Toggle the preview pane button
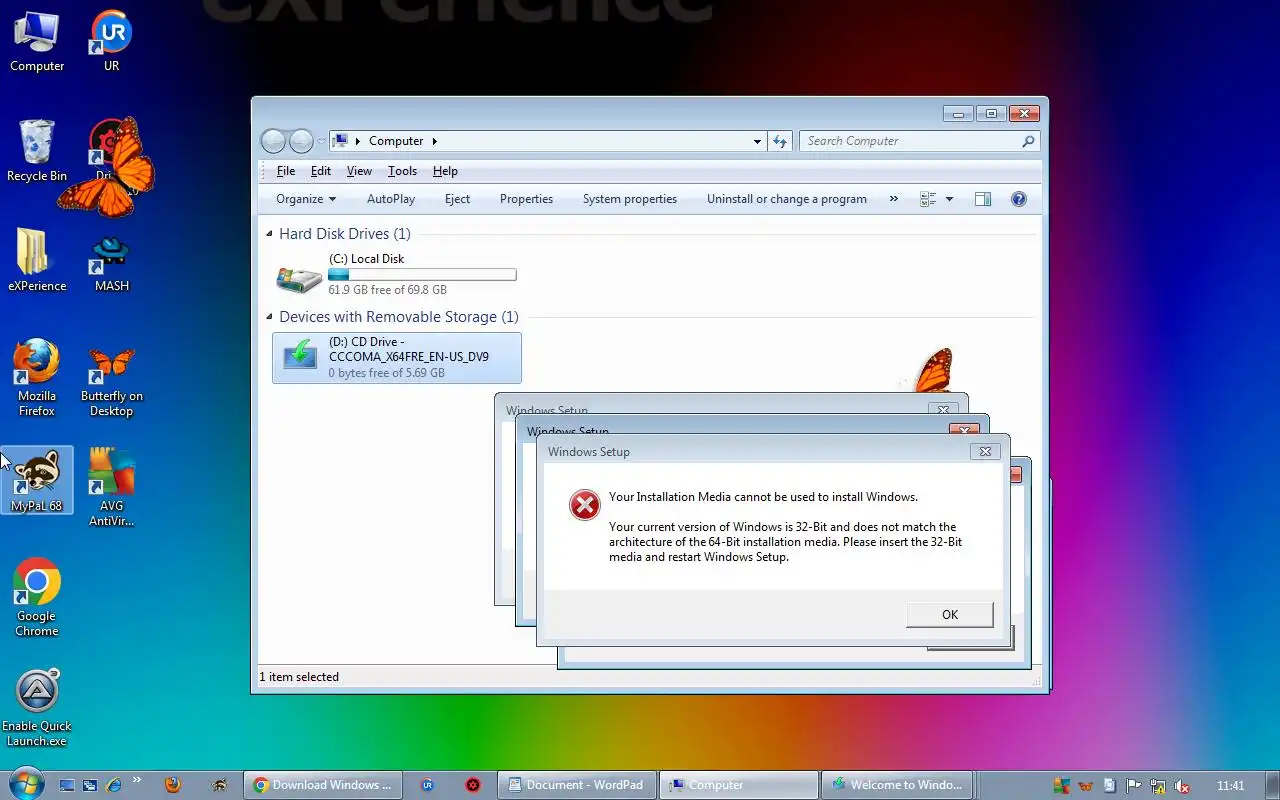Viewport: 1280px width, 800px height. coord(983,199)
